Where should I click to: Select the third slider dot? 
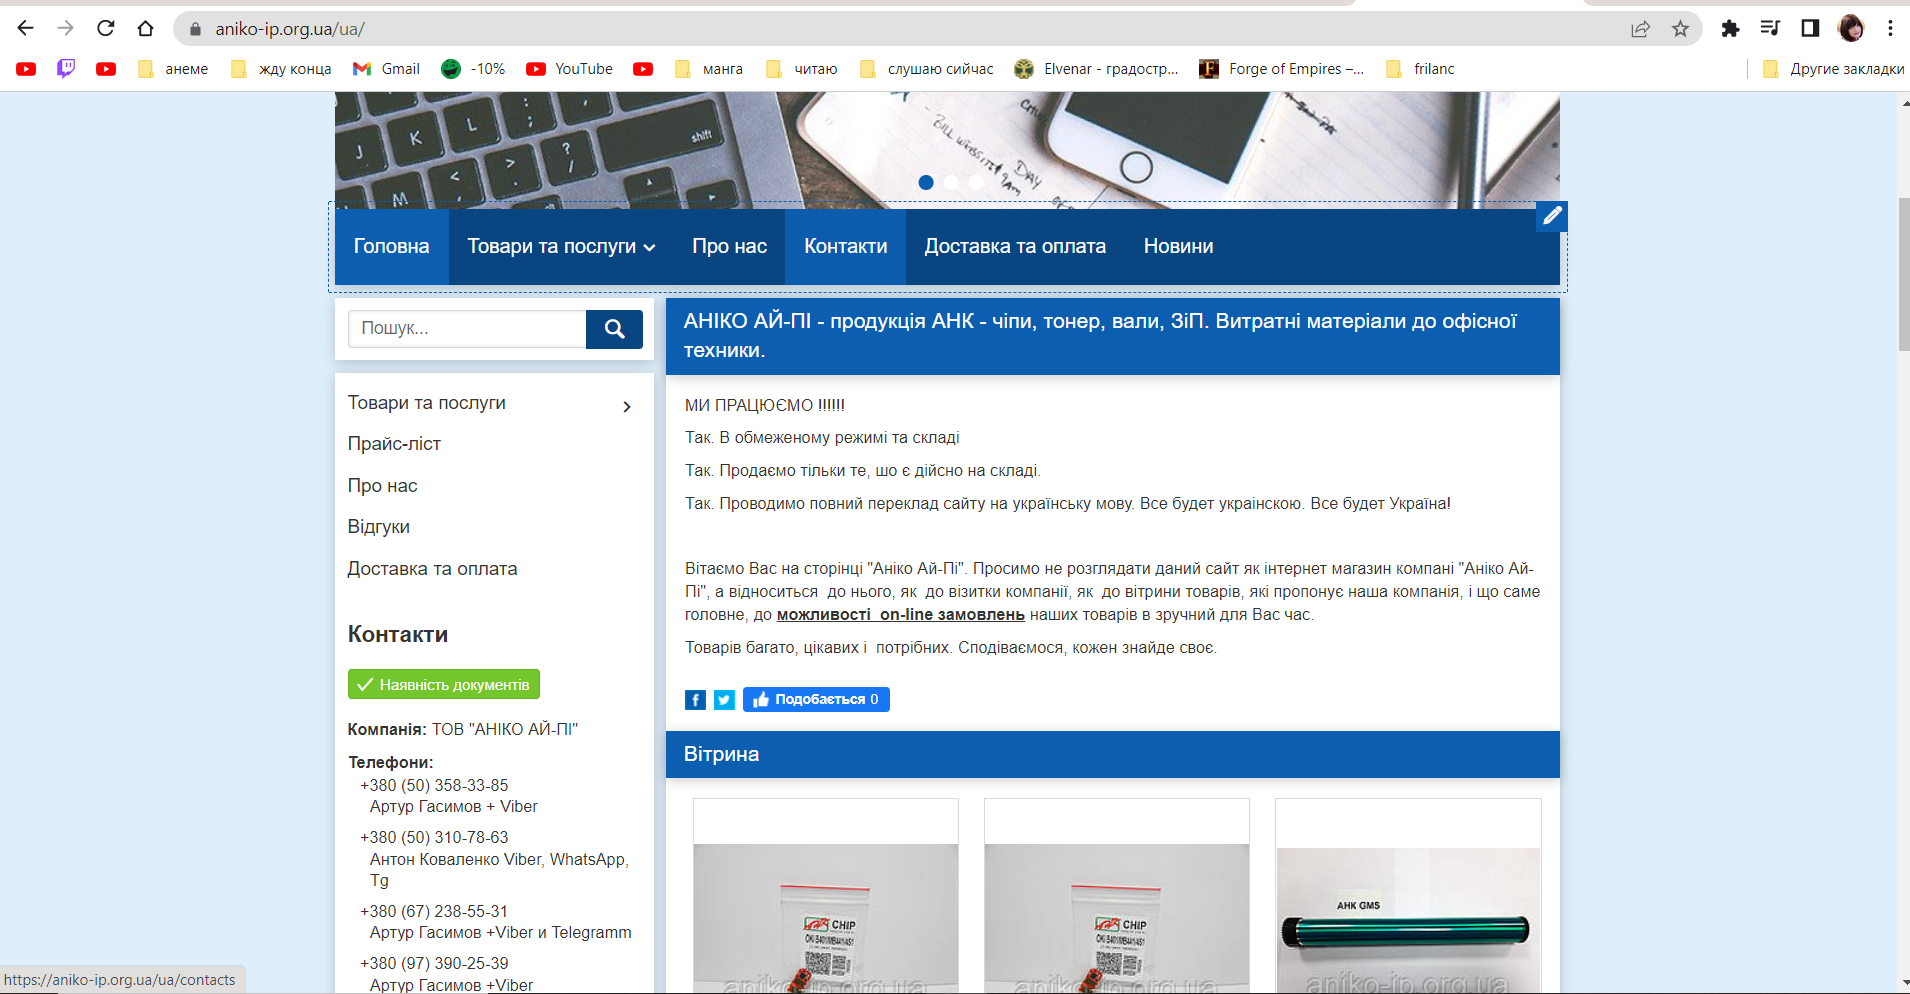coord(976,182)
